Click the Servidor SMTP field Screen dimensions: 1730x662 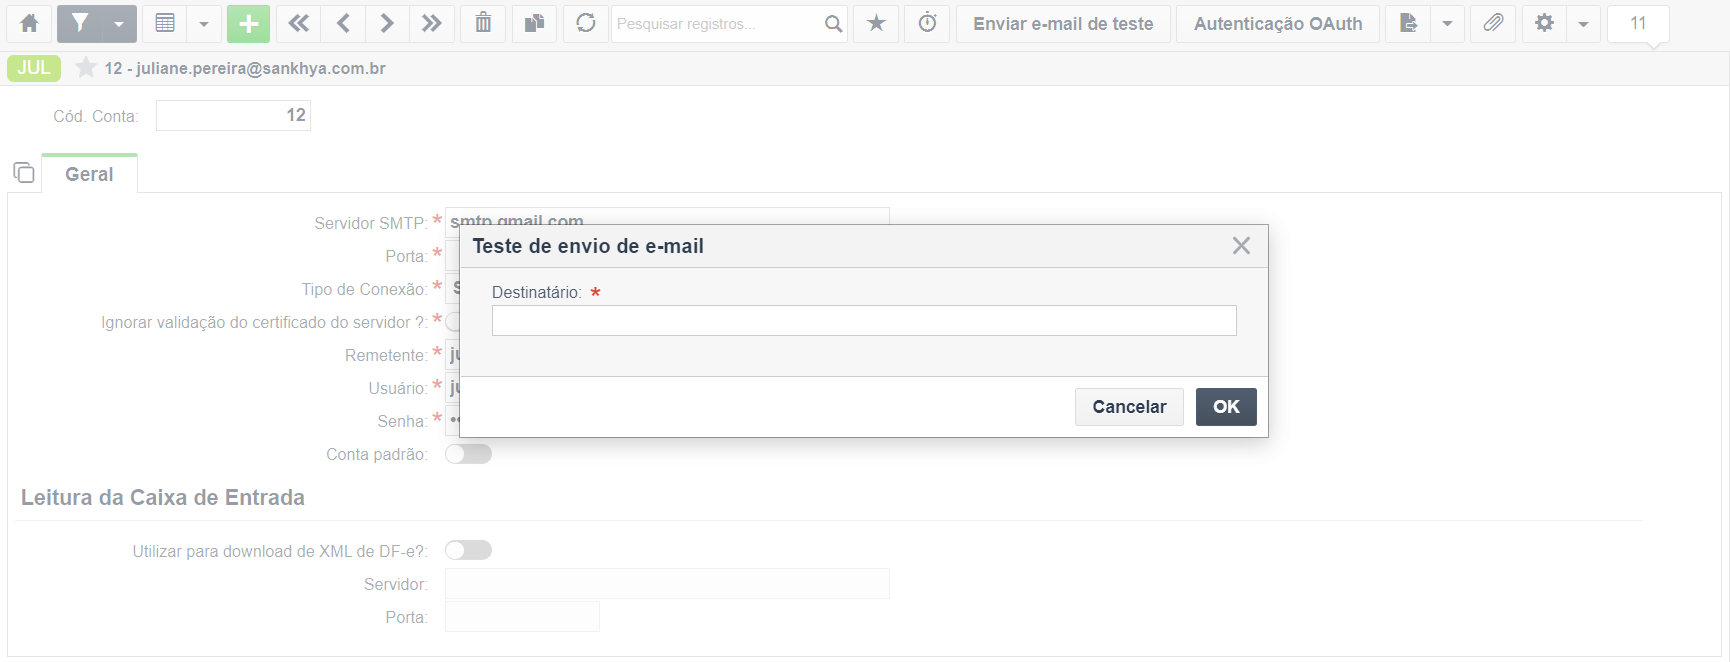667,217
